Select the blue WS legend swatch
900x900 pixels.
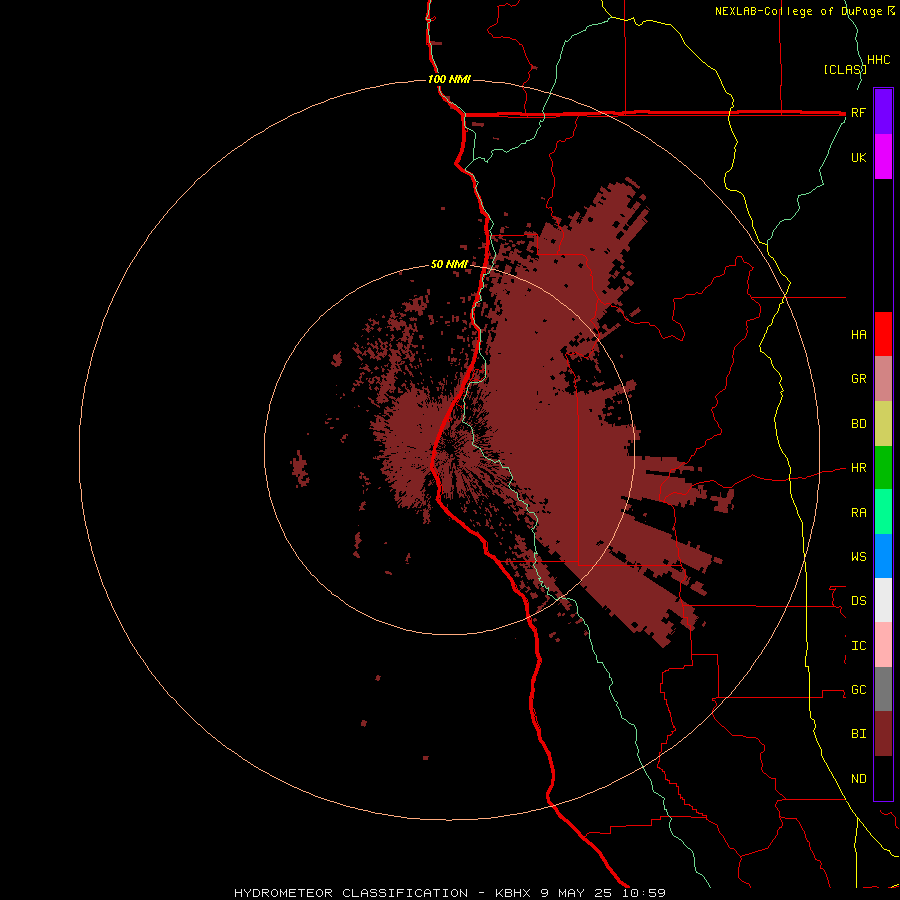883,556
